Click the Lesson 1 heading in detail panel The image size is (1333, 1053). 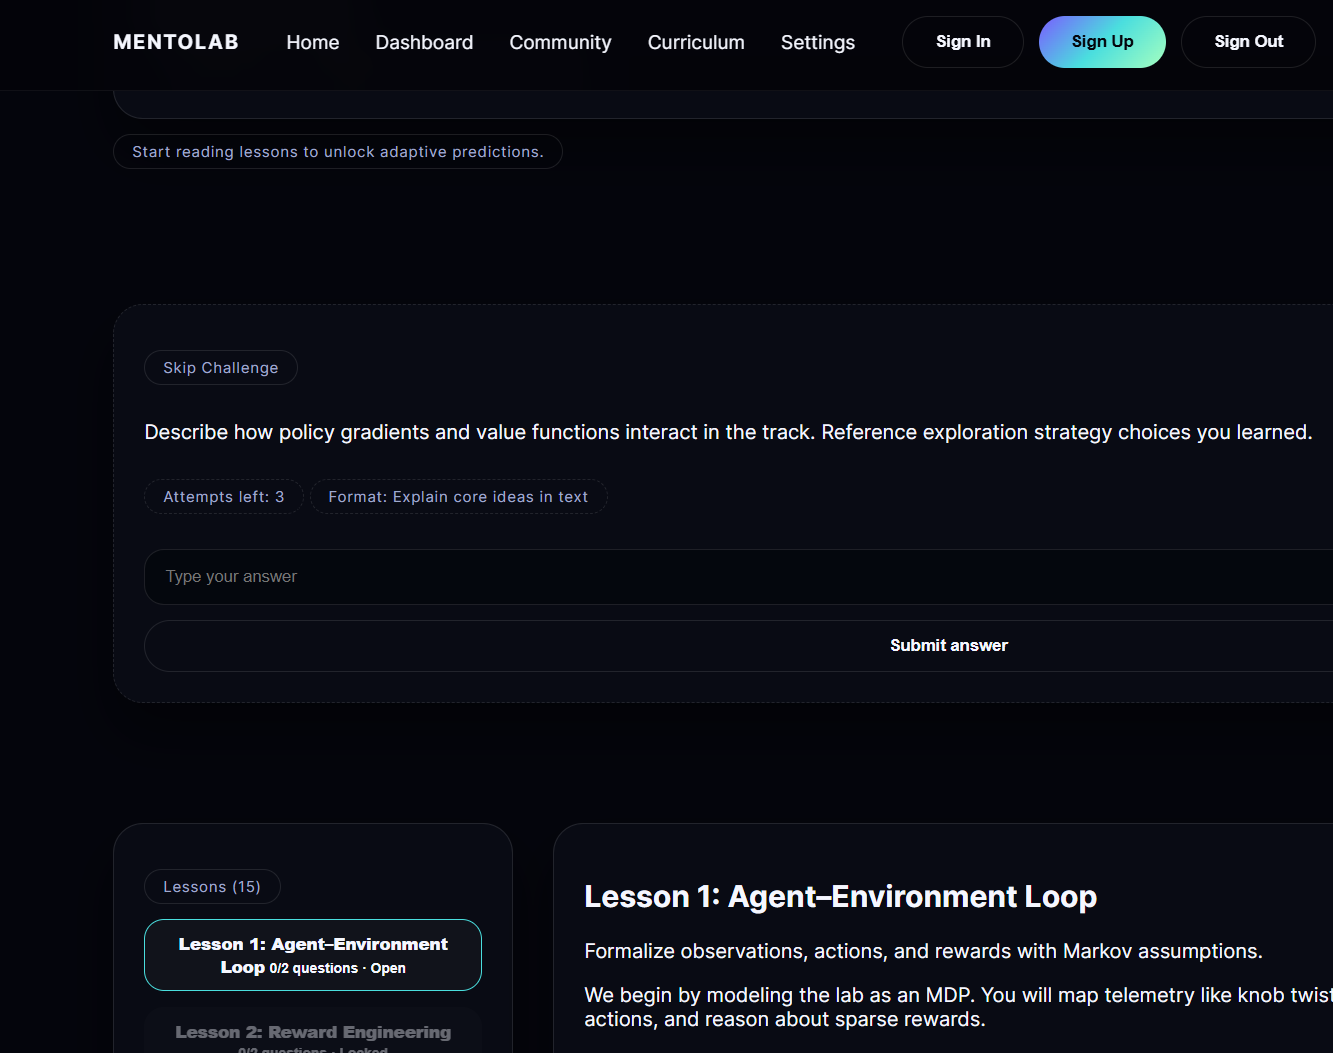tap(840, 896)
